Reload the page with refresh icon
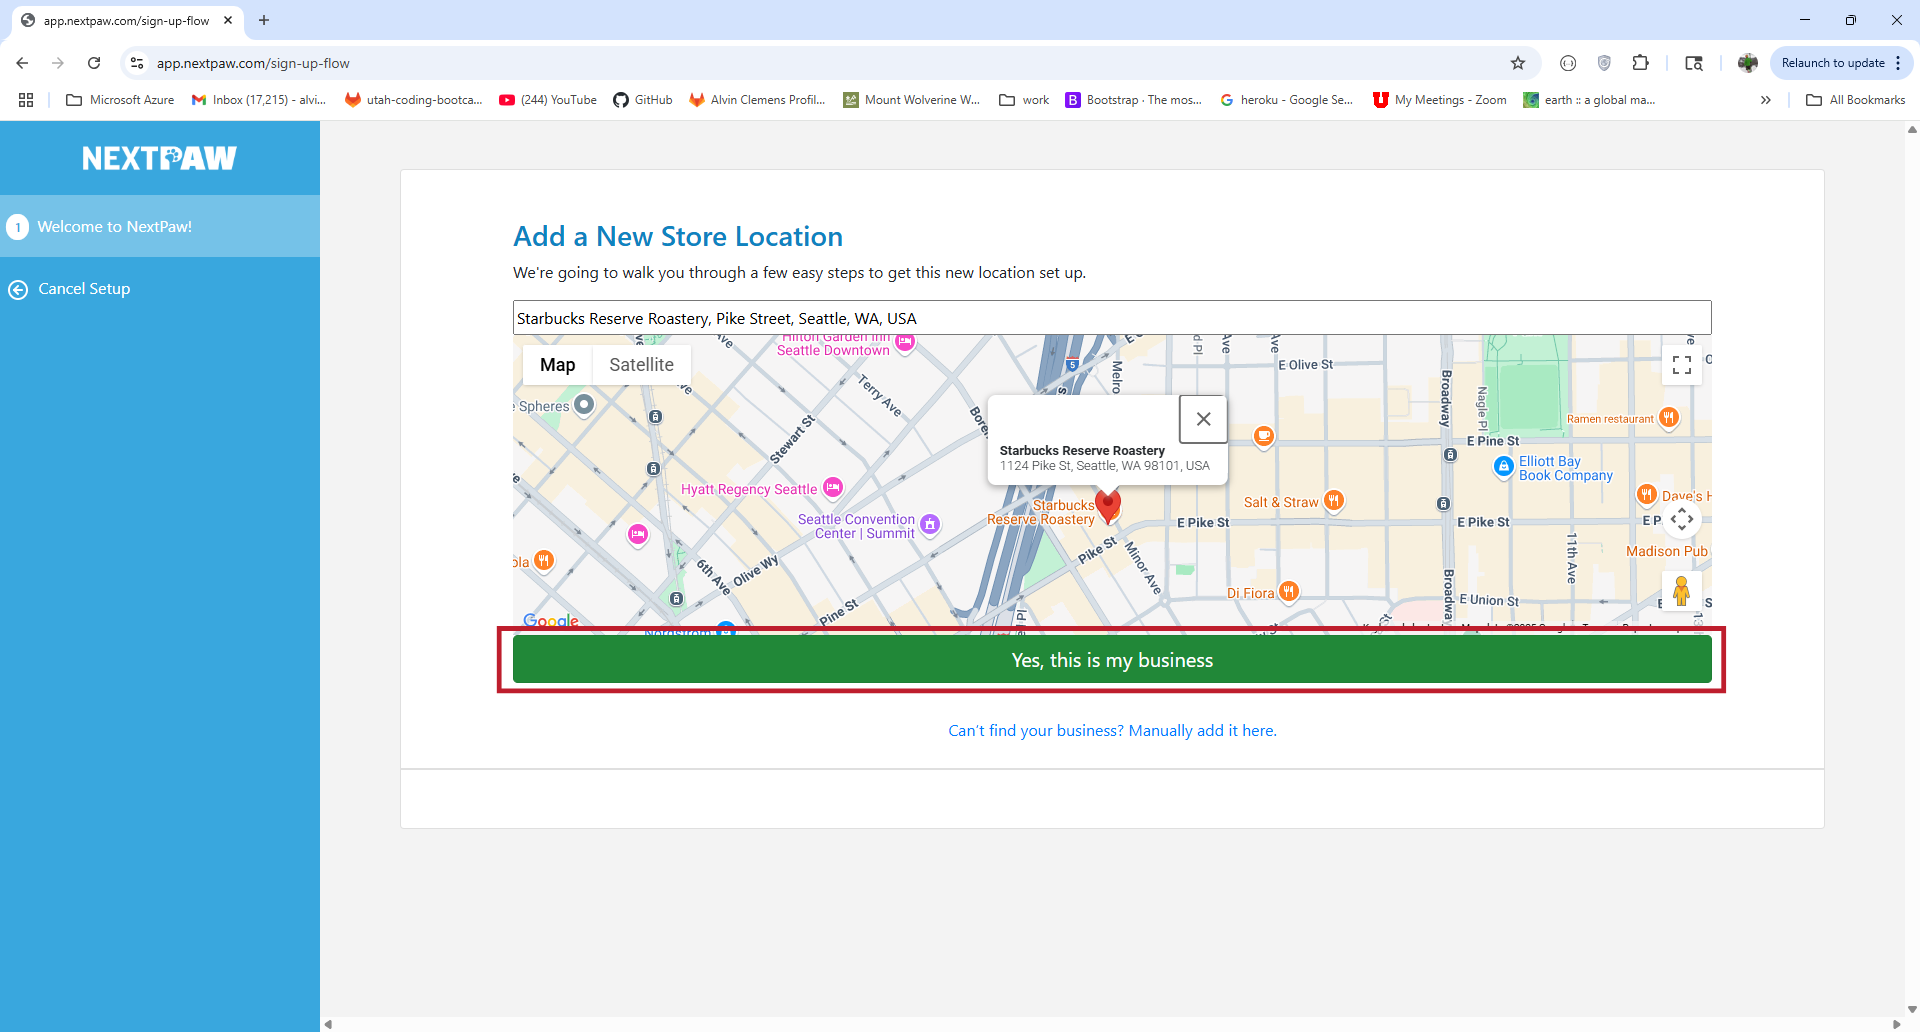The image size is (1920, 1032). click(94, 63)
